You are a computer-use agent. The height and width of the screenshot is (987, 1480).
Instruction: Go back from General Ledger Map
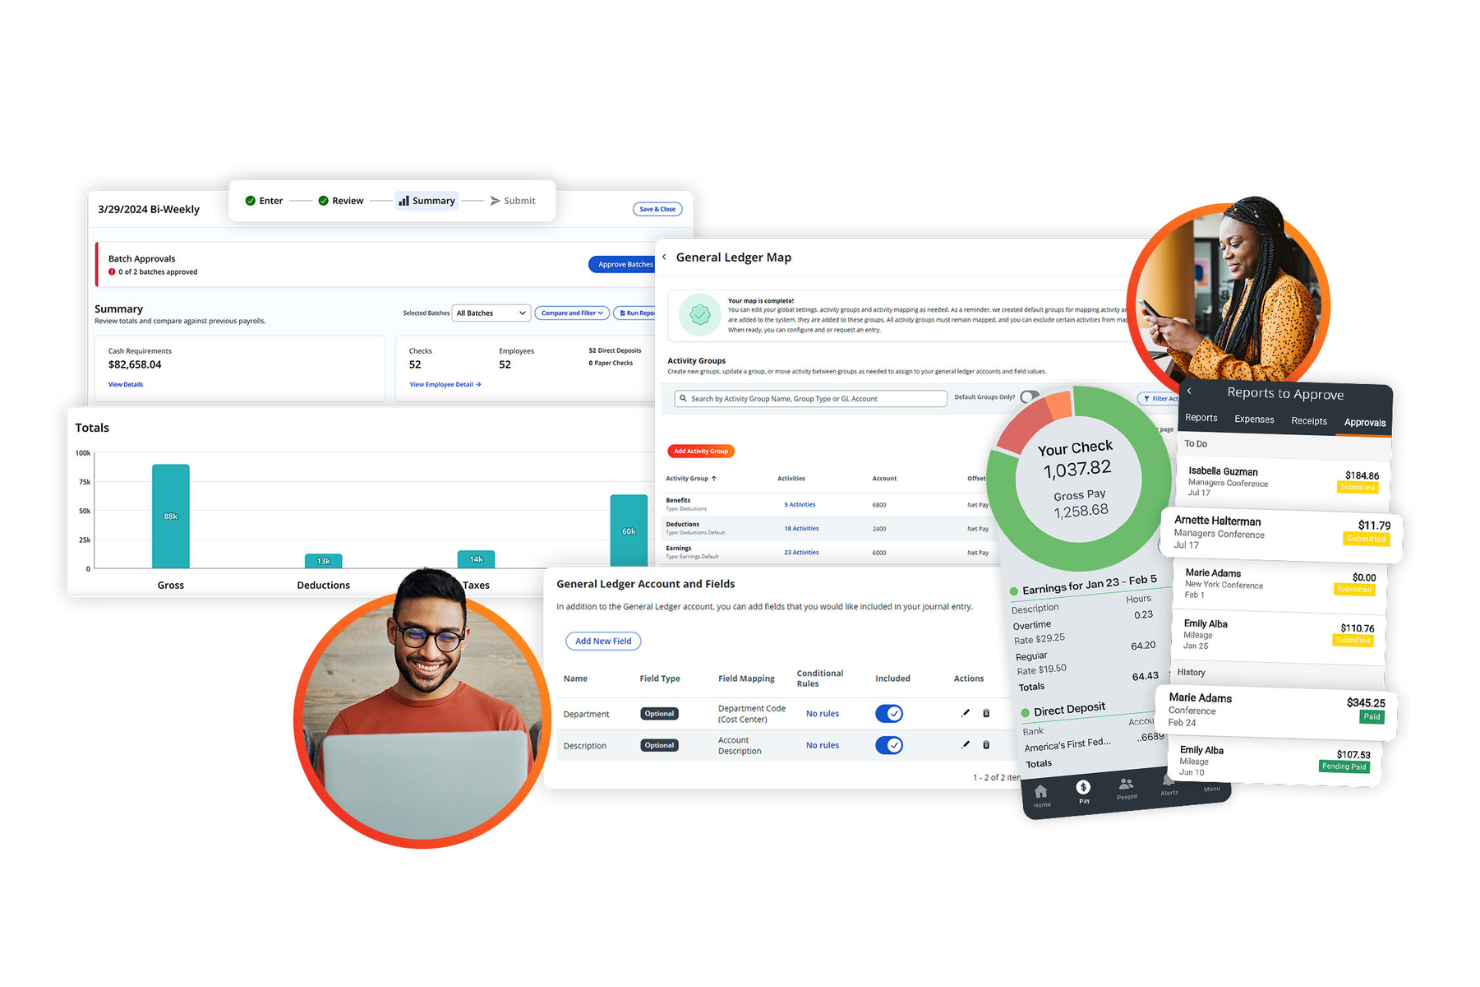pos(664,257)
